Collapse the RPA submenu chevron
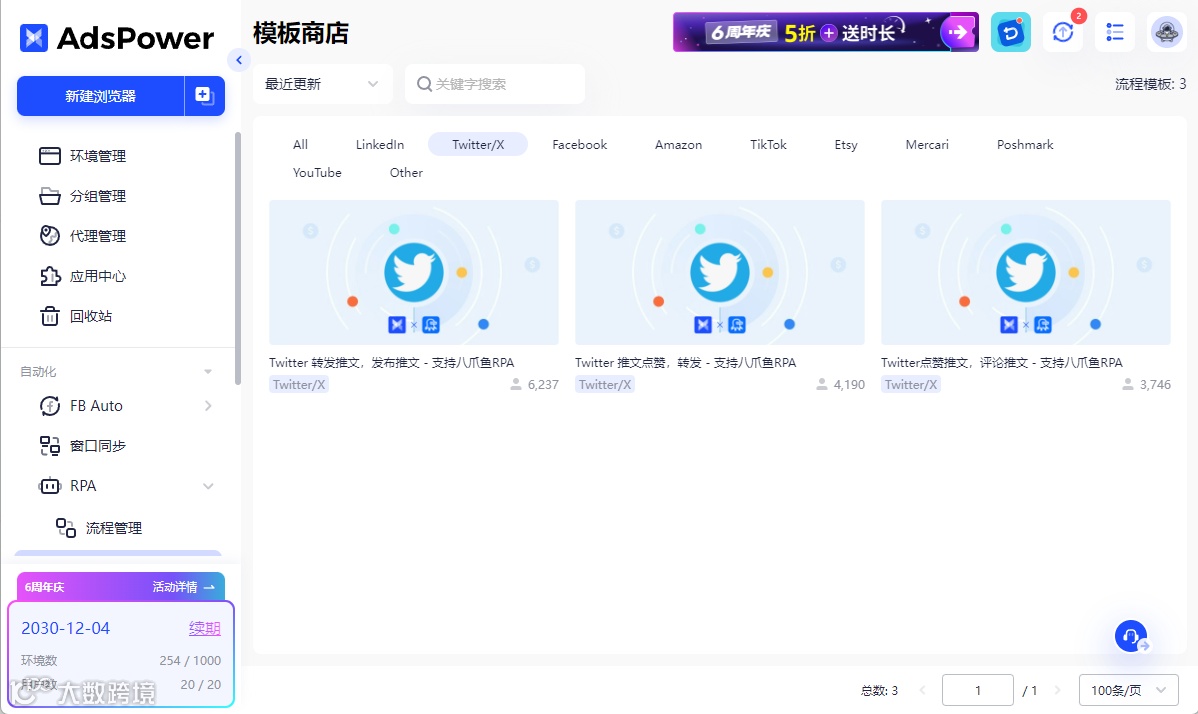Image resolution: width=1198 pixels, height=714 pixels. click(x=208, y=486)
